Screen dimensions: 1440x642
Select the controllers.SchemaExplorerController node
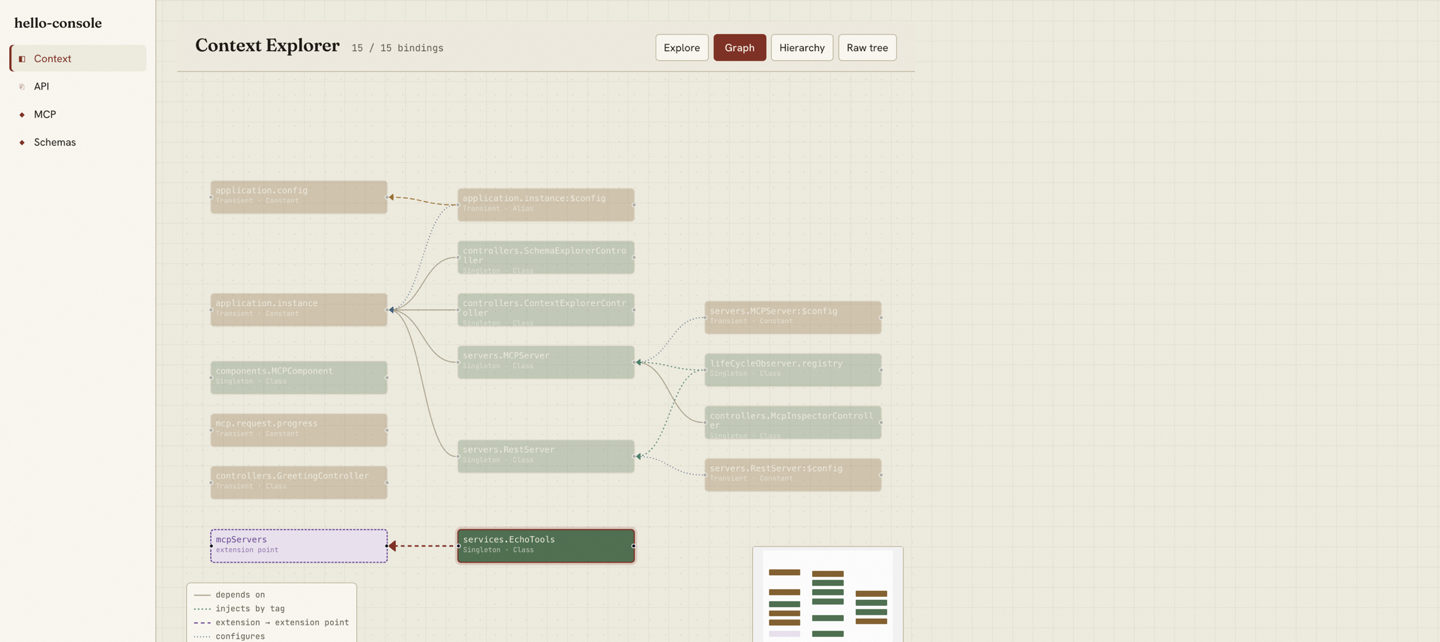546,257
